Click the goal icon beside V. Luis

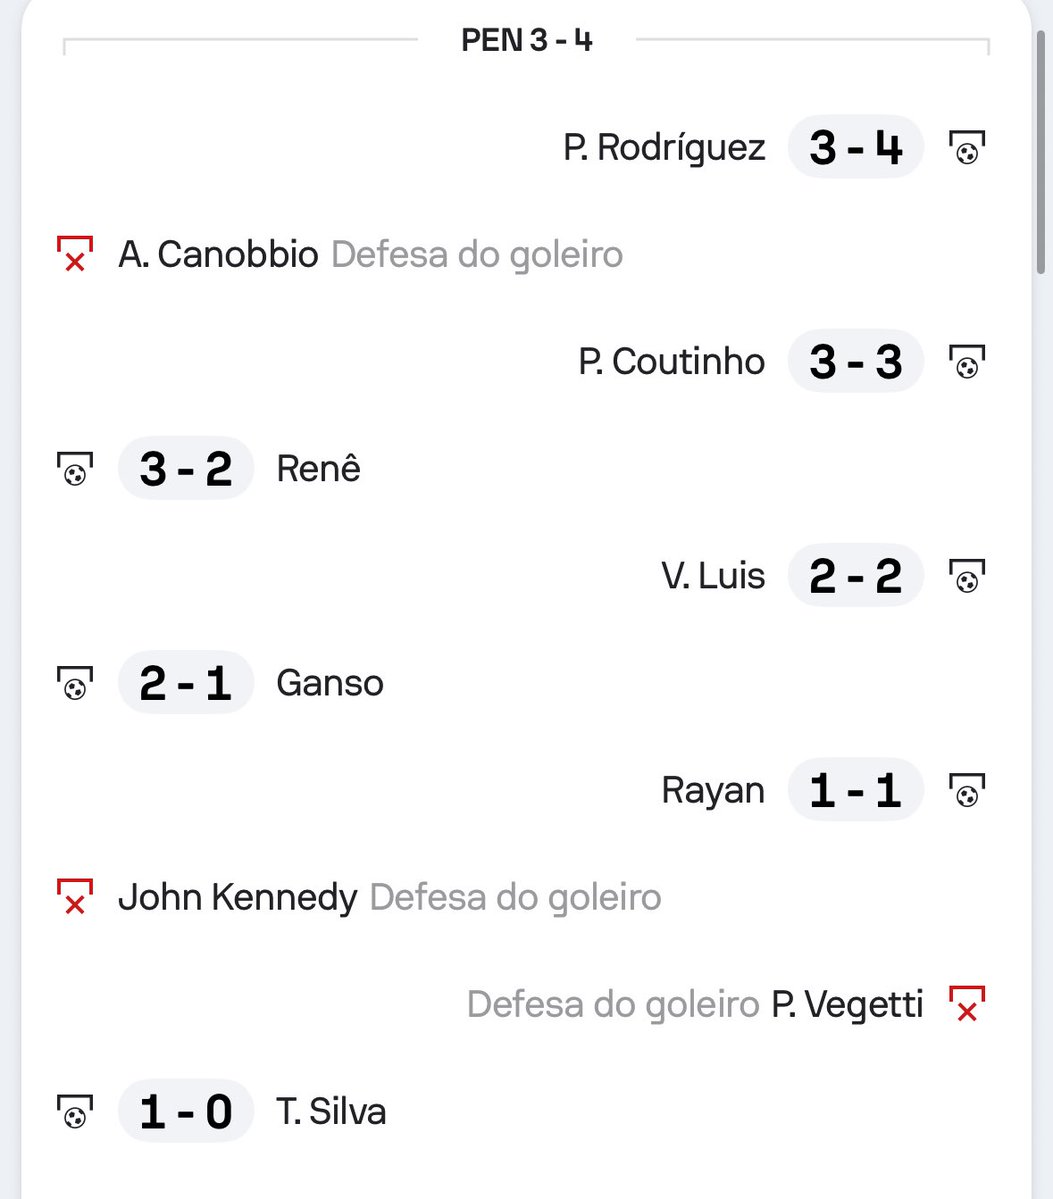coord(967,576)
